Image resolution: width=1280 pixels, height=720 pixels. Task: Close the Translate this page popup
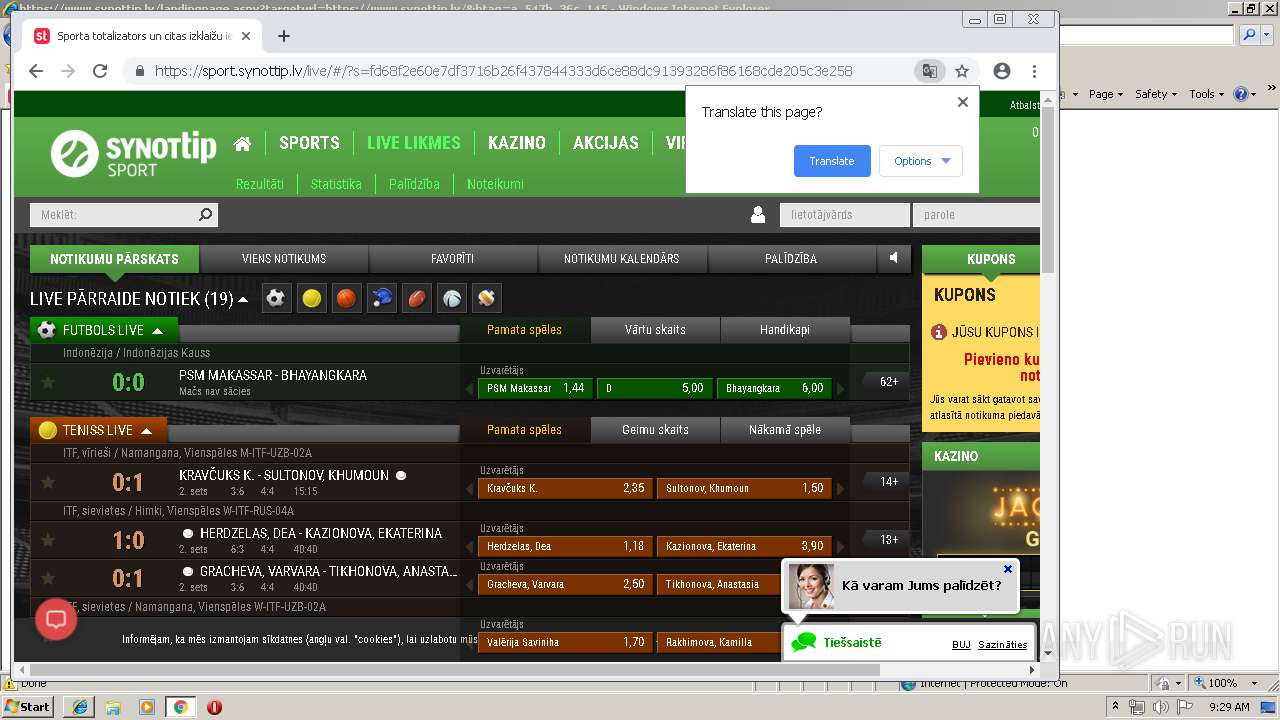coord(963,102)
